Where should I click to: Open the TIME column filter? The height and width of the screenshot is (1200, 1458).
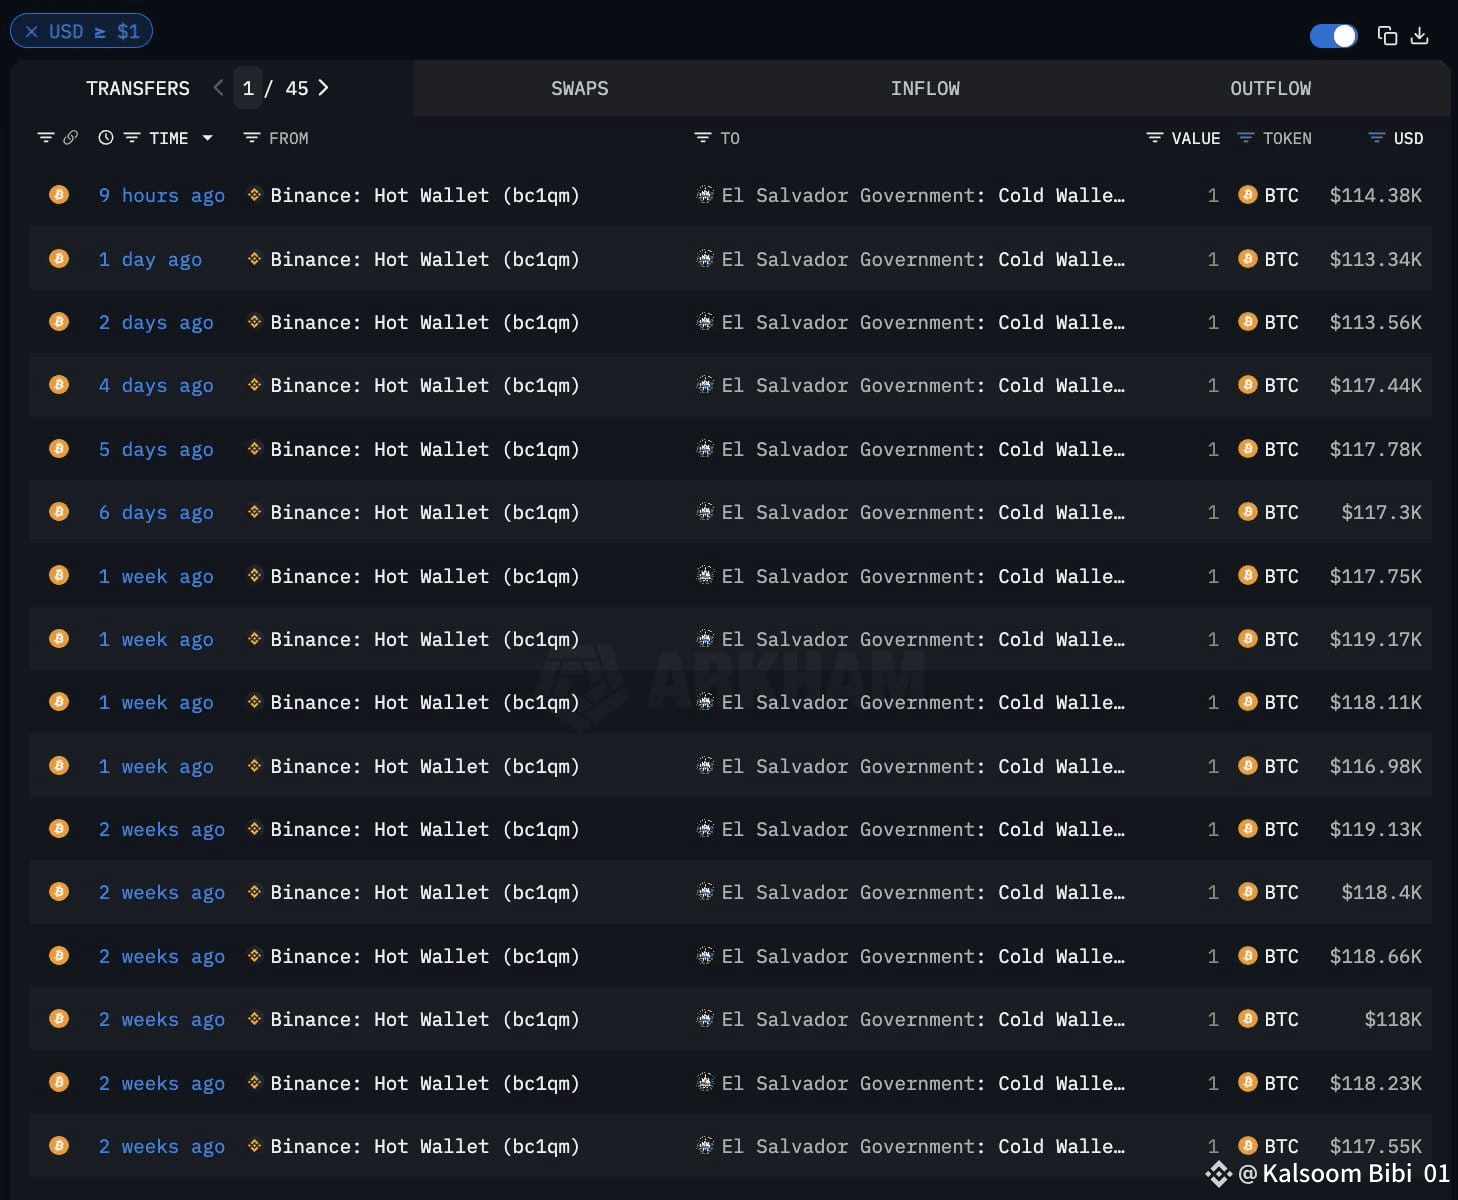click(131, 138)
